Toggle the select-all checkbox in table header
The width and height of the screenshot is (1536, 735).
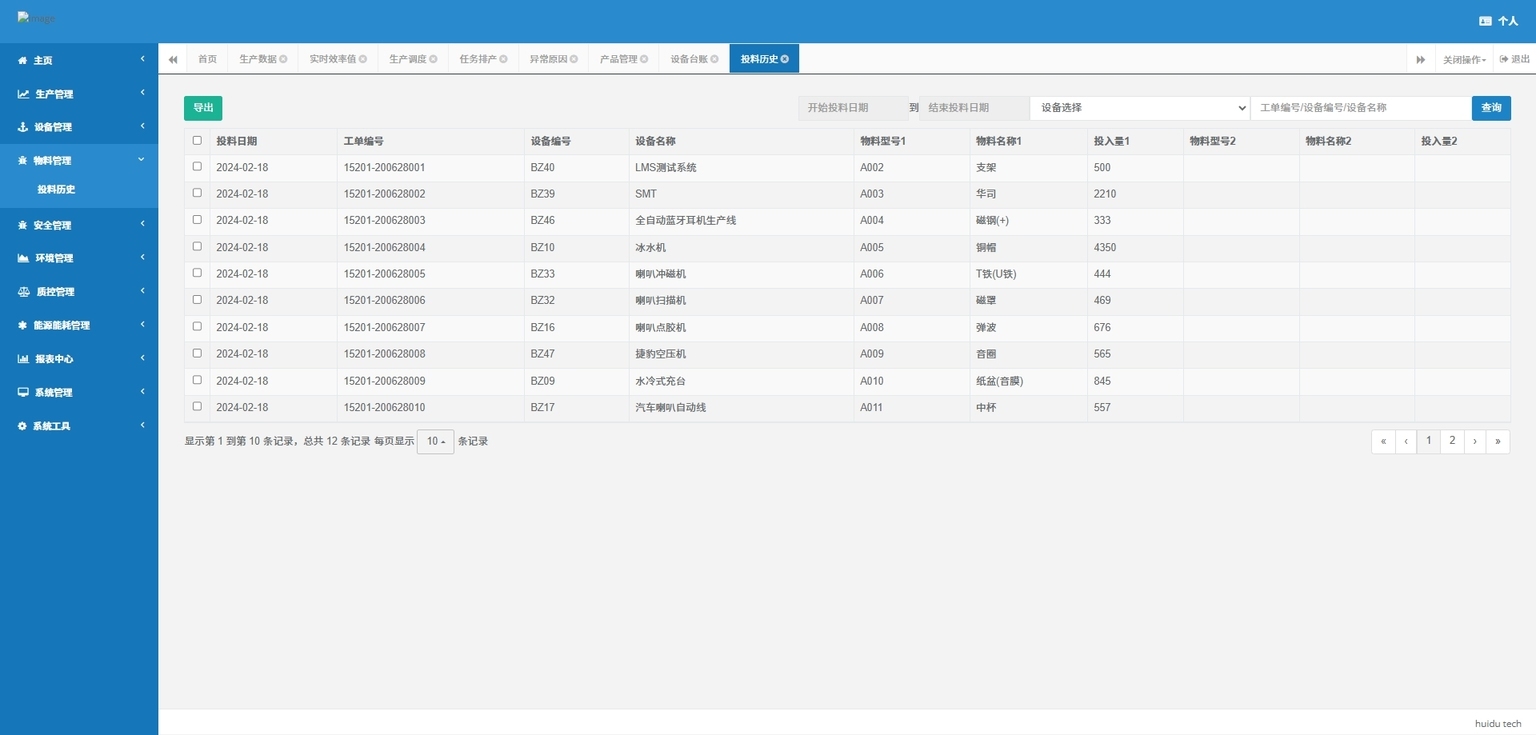tap(197, 141)
